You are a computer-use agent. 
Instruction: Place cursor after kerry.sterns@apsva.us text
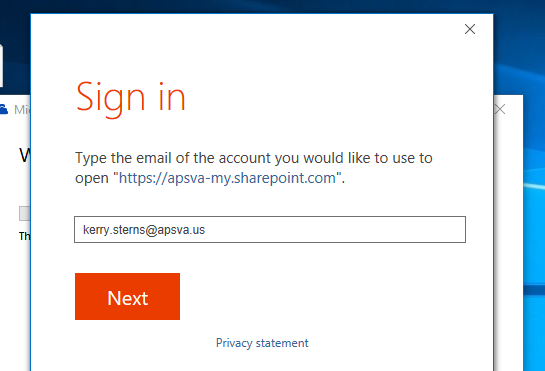point(205,230)
